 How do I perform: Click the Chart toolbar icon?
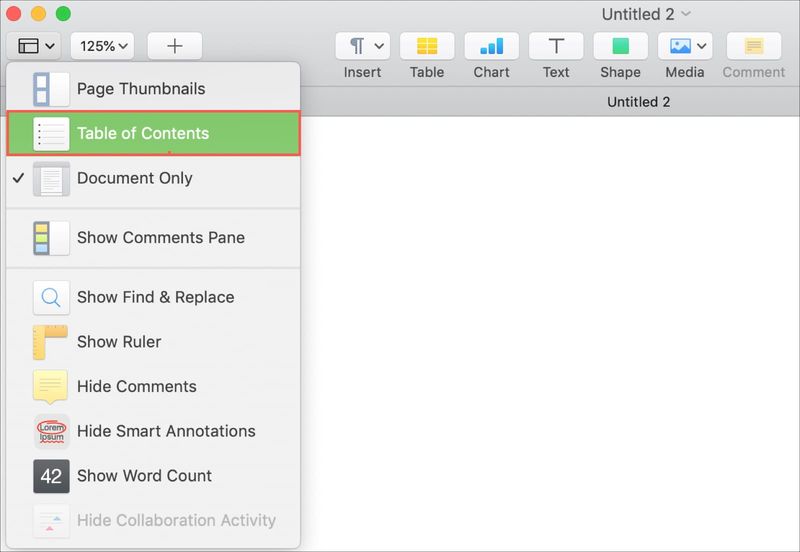[492, 46]
